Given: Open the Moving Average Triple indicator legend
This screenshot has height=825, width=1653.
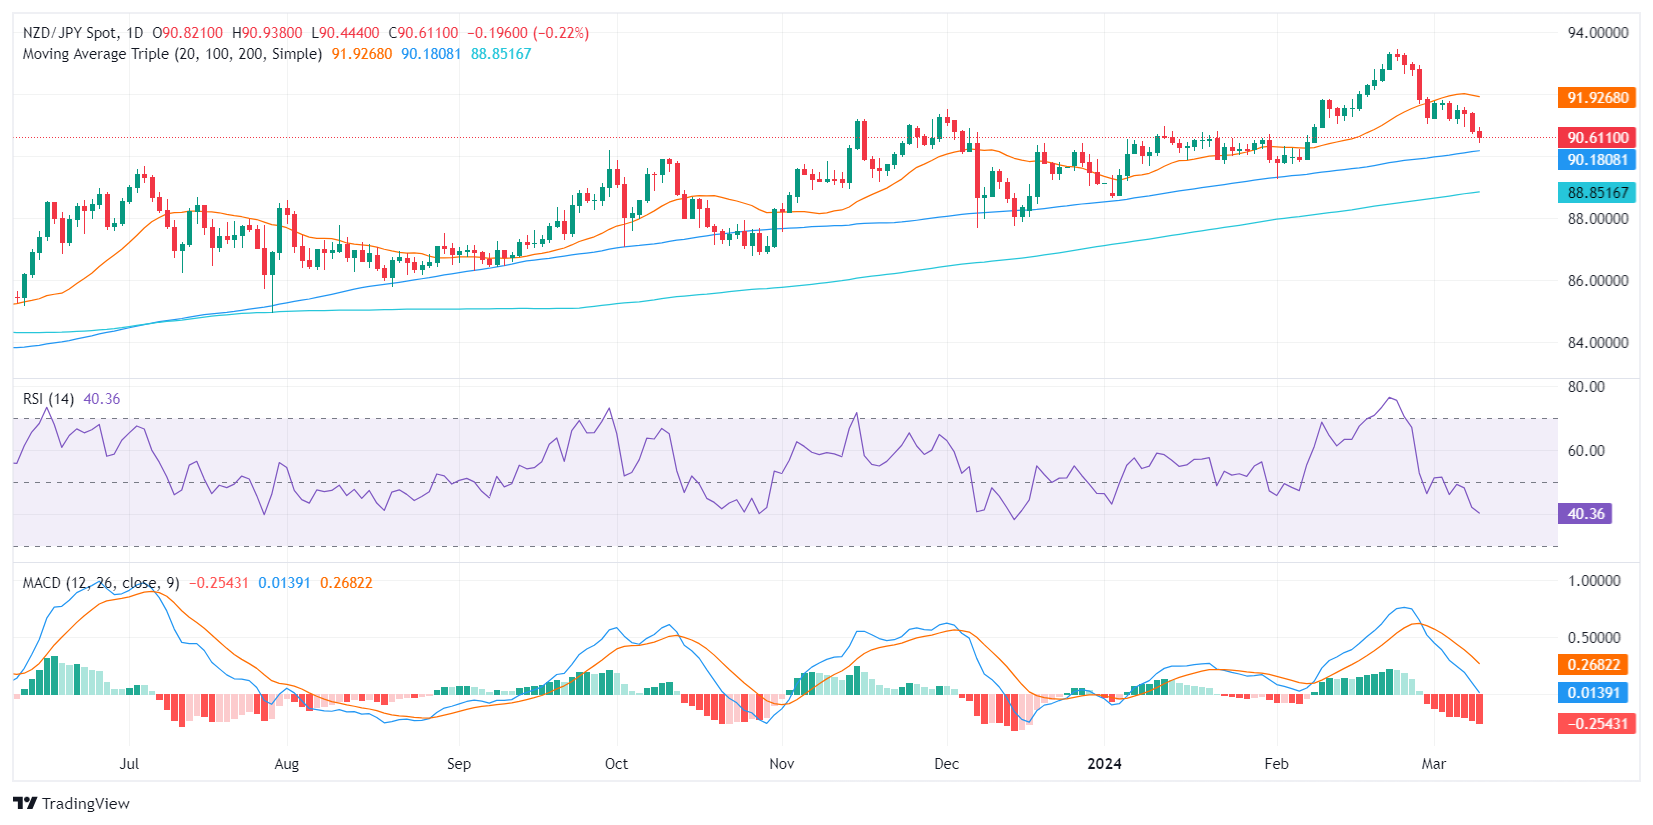Looking at the screenshot, I should click(172, 54).
